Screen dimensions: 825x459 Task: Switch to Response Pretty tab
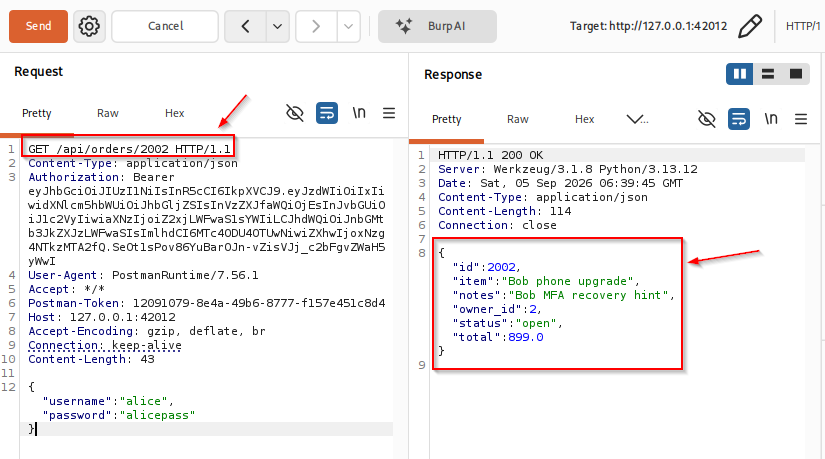[x=447, y=119]
